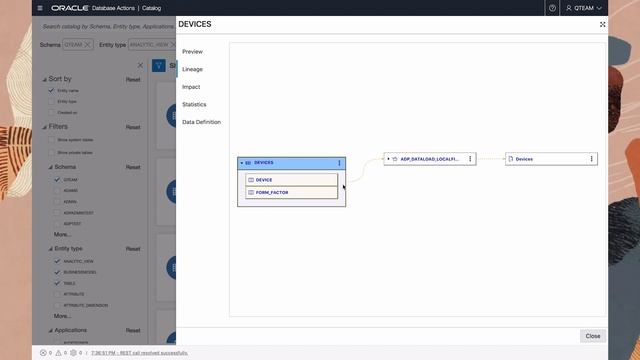Open the help question-mark icon
Viewport: 640px width, 360px height.
pos(552,8)
